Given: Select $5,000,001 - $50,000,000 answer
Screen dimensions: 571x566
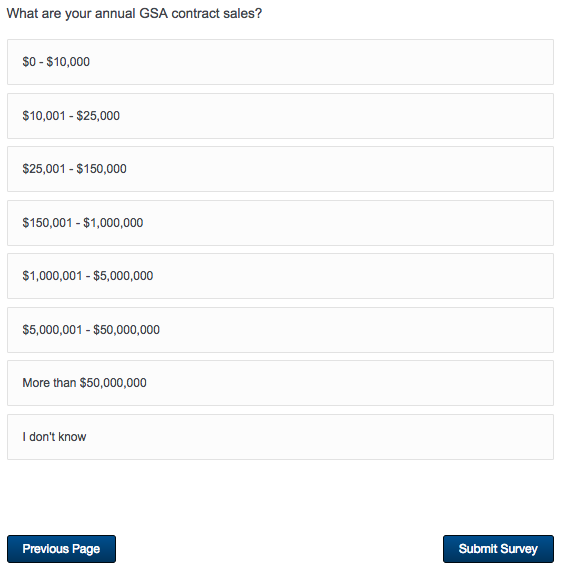Looking at the screenshot, I should (x=280, y=330).
